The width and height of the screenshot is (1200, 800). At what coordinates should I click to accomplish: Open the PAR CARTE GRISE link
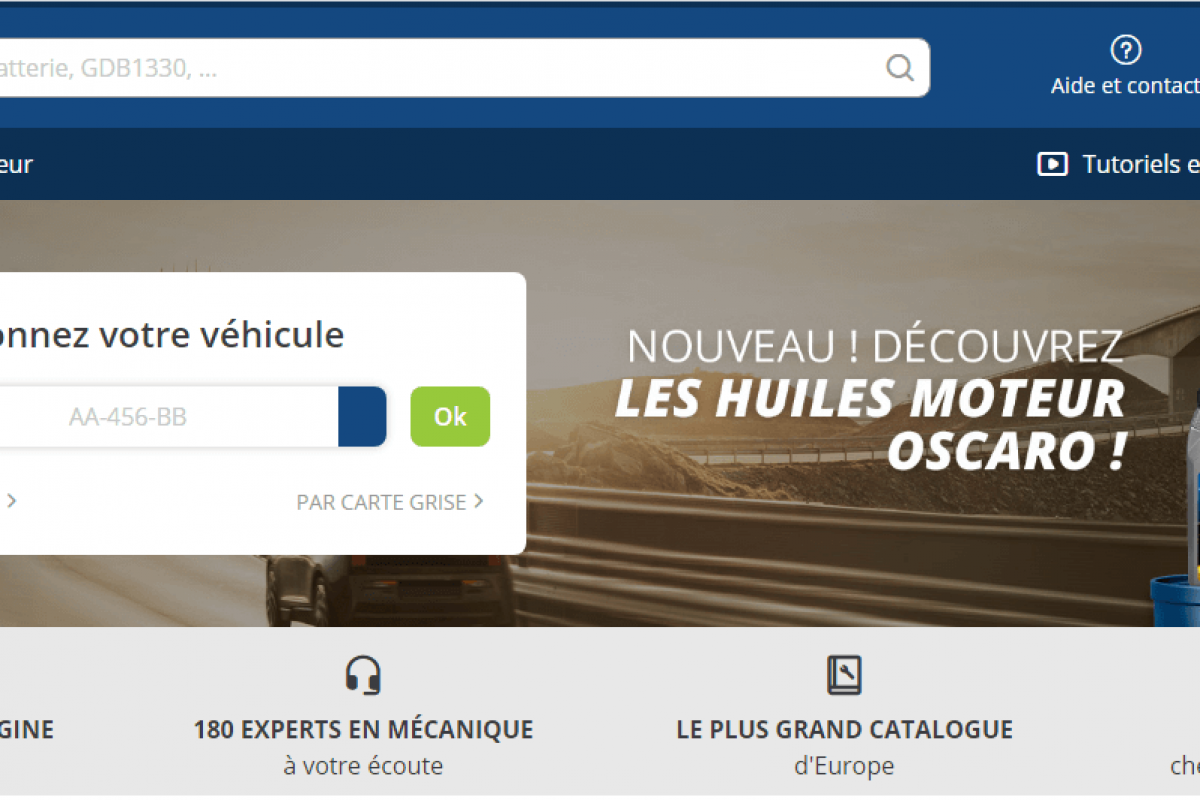coord(382,502)
